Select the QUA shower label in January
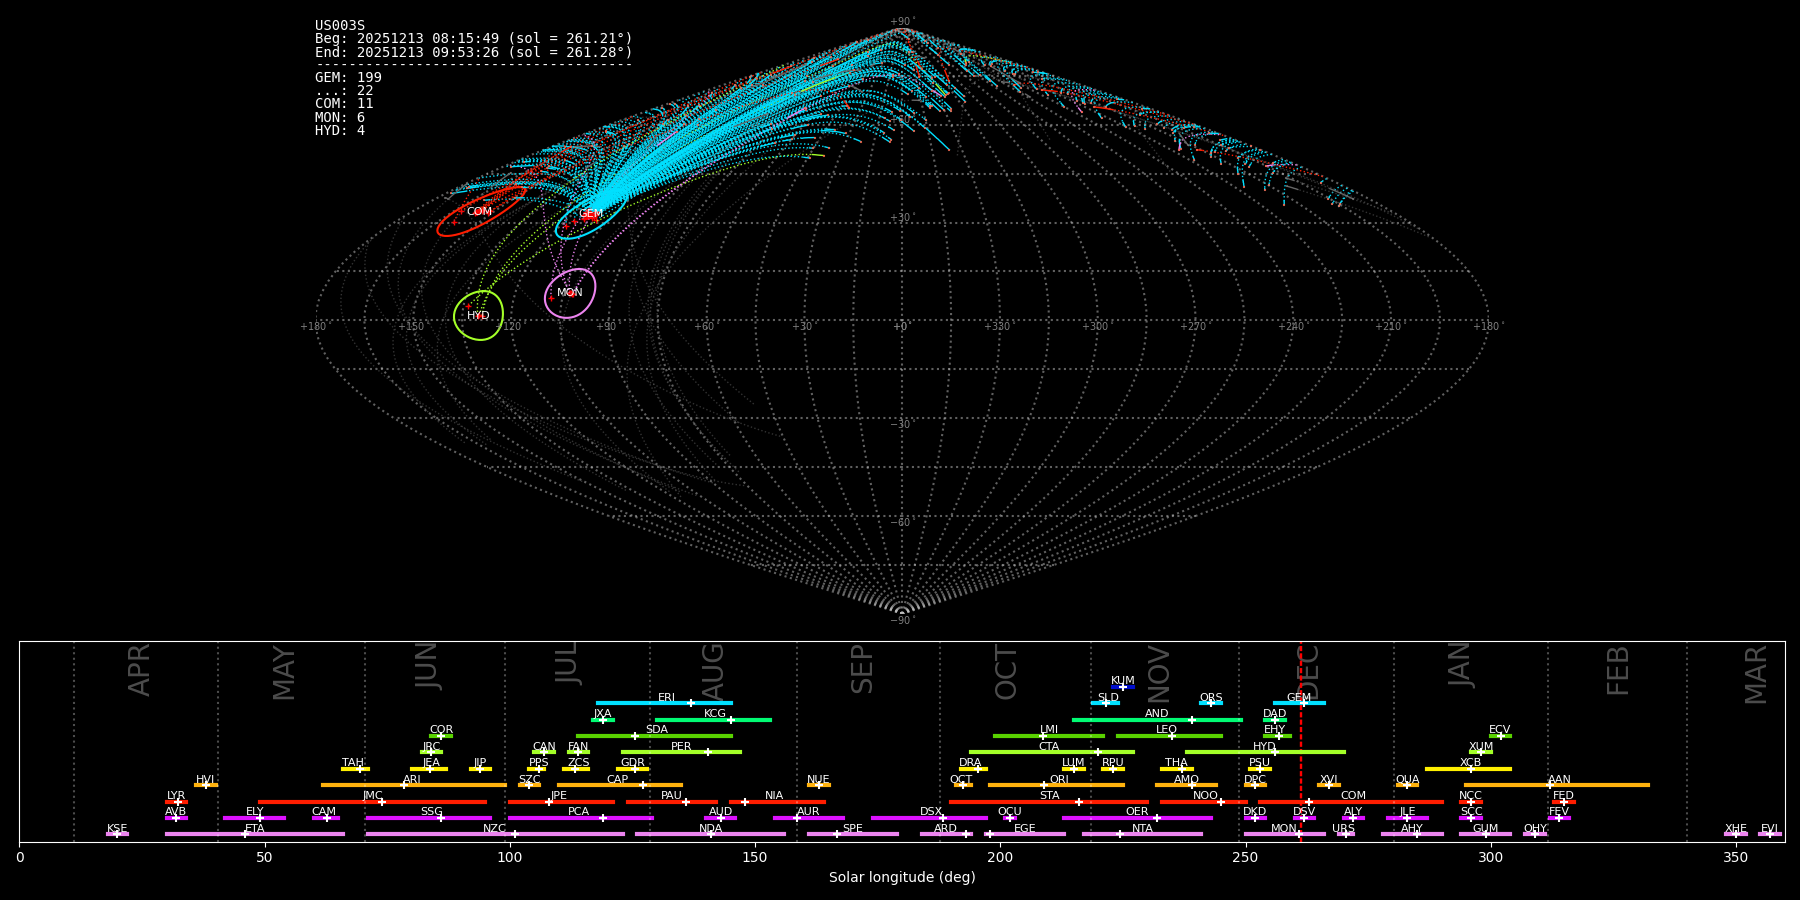Viewport: 1800px width, 900px height. (1407, 779)
